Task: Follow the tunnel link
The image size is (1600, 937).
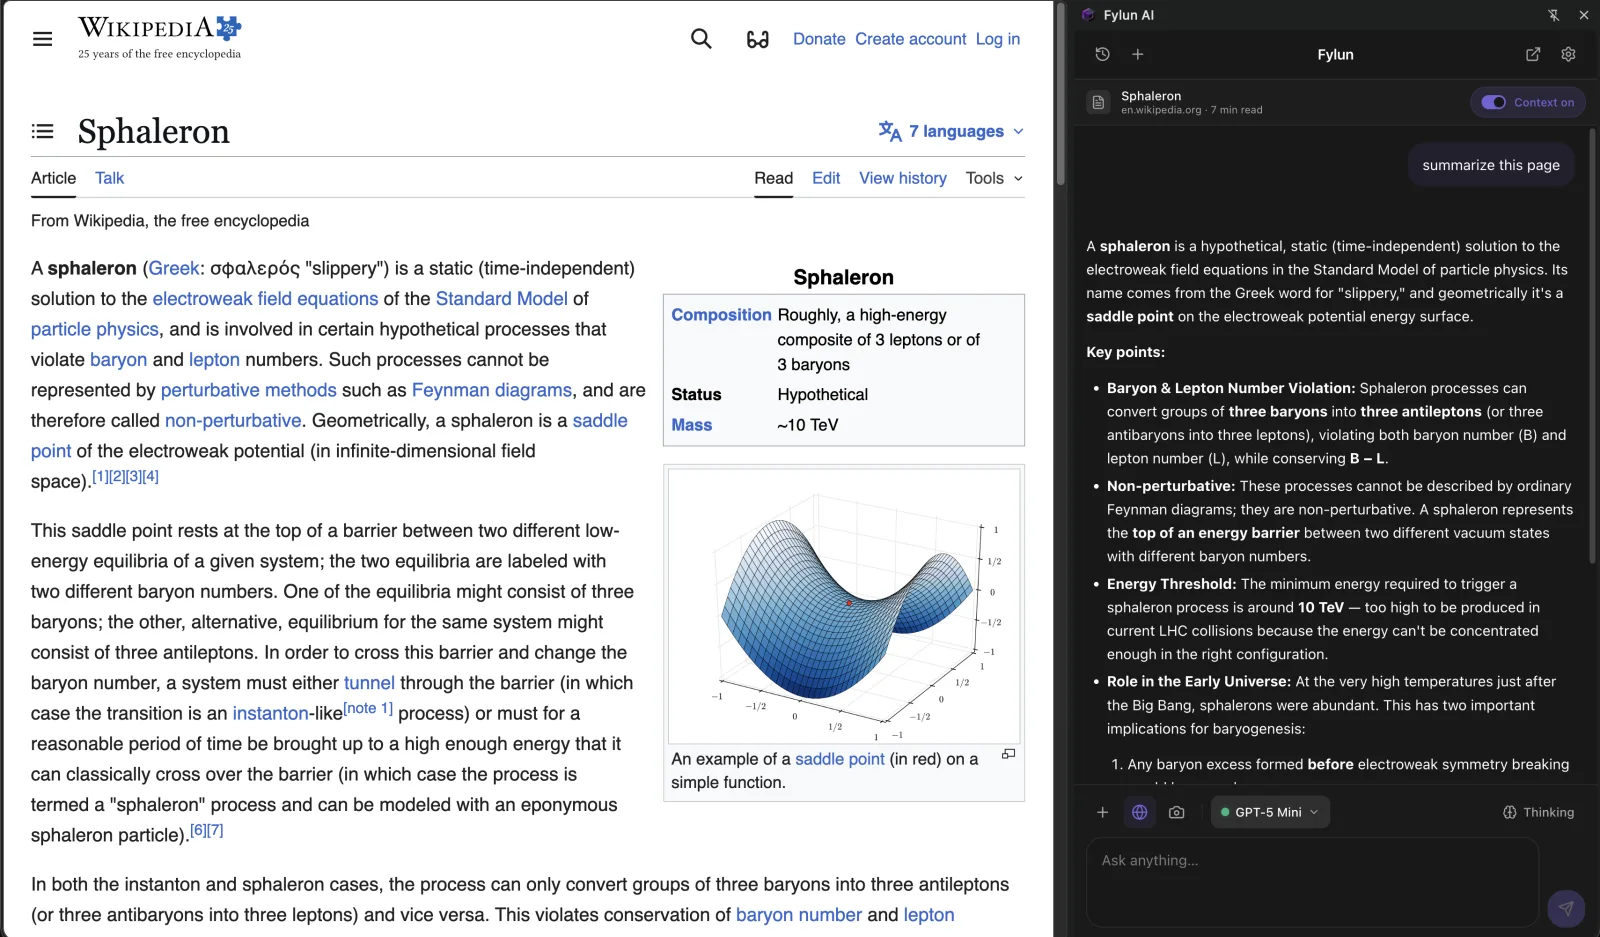Action: pyautogui.click(x=369, y=683)
